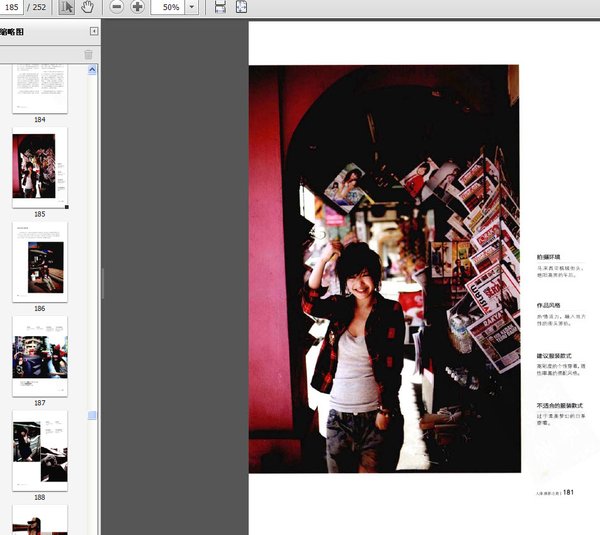Click the page number field showing 185
600x535 pixels.
(11, 7)
